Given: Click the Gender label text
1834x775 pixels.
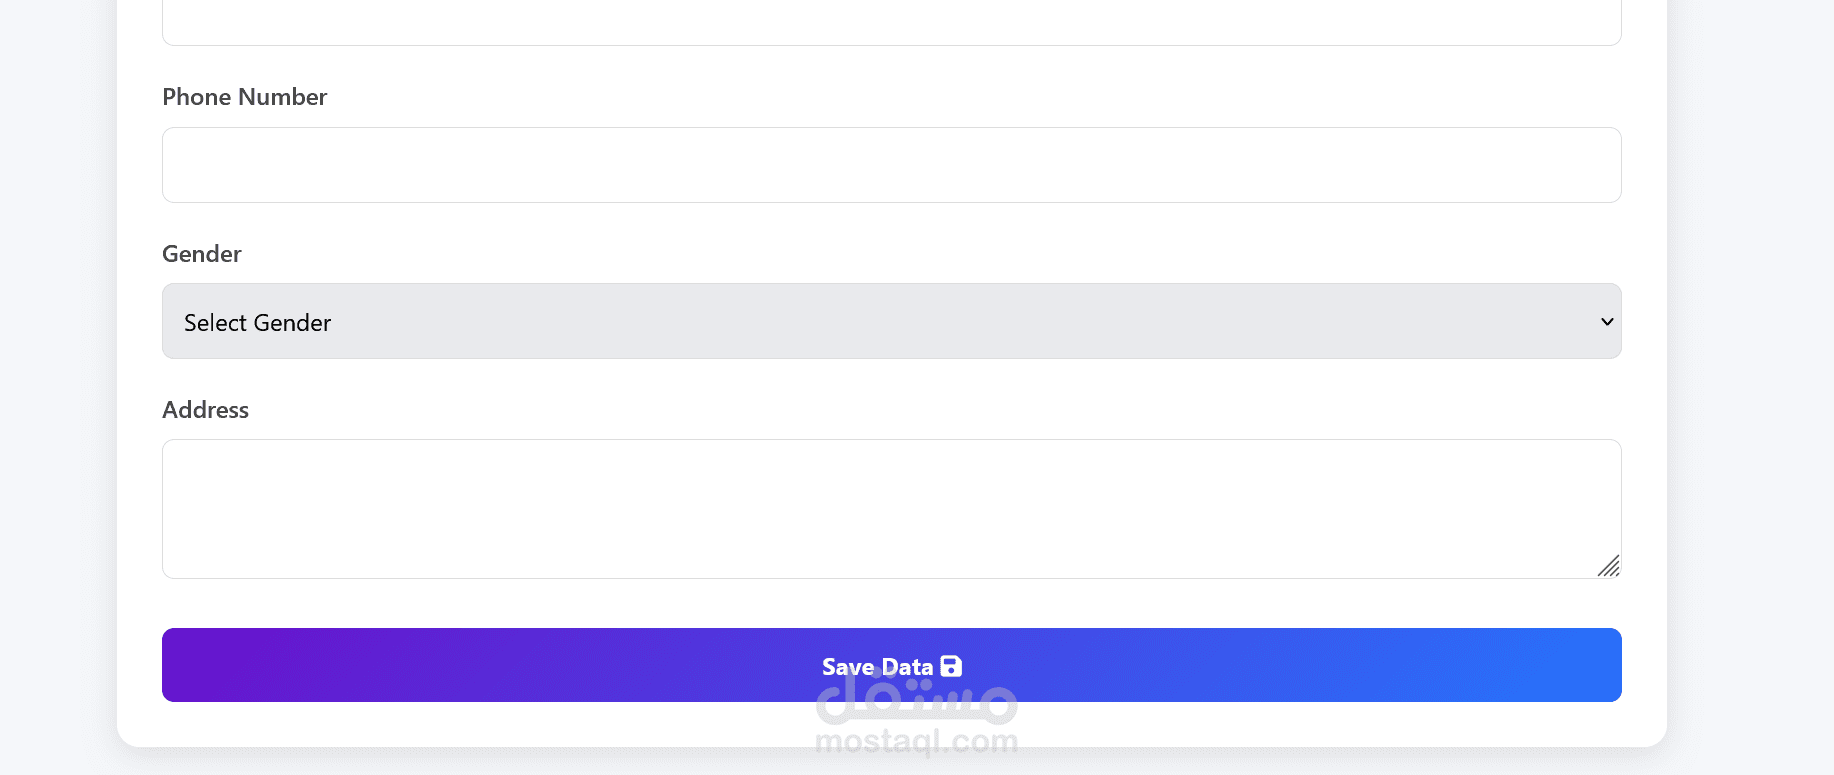Looking at the screenshot, I should [x=201, y=254].
